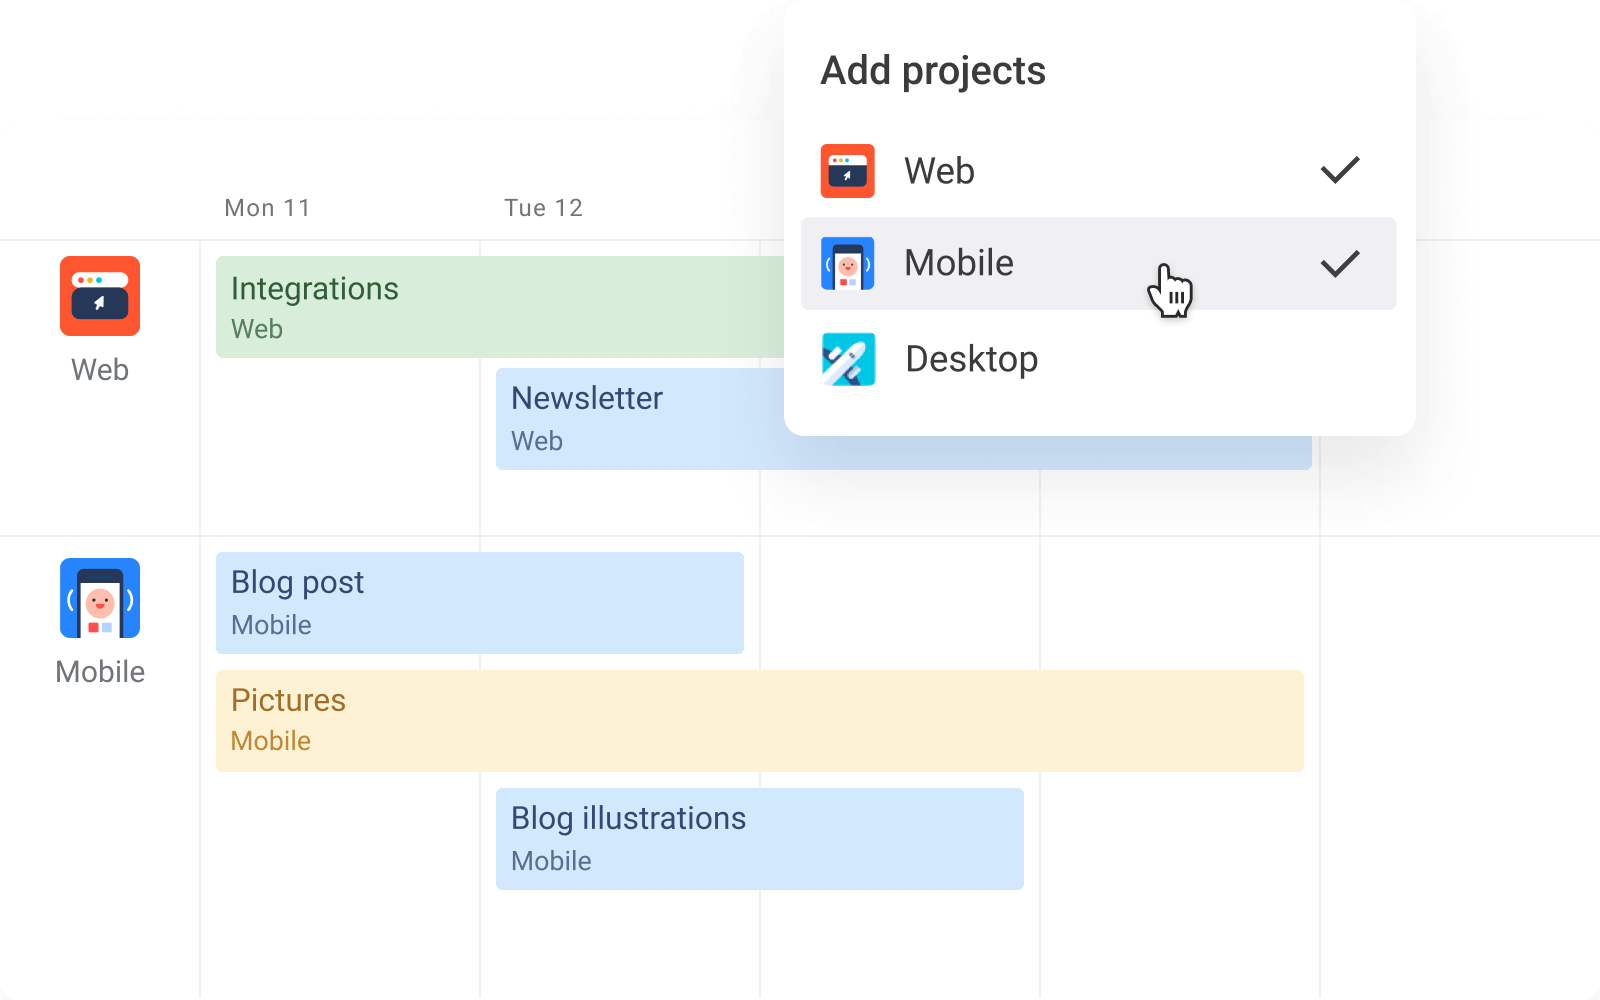The height and width of the screenshot is (1000, 1600).
Task: Select the Mobile icon inside the popup list
Action: [847, 263]
